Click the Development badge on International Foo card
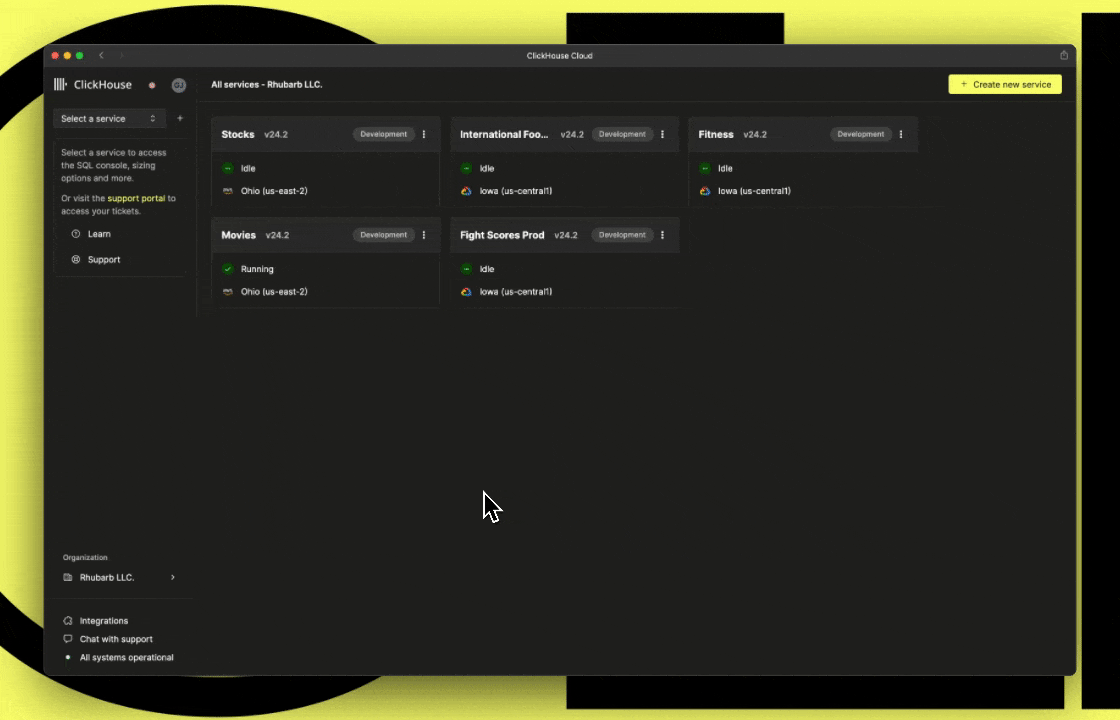This screenshot has height=720, width=1120. pos(622,134)
